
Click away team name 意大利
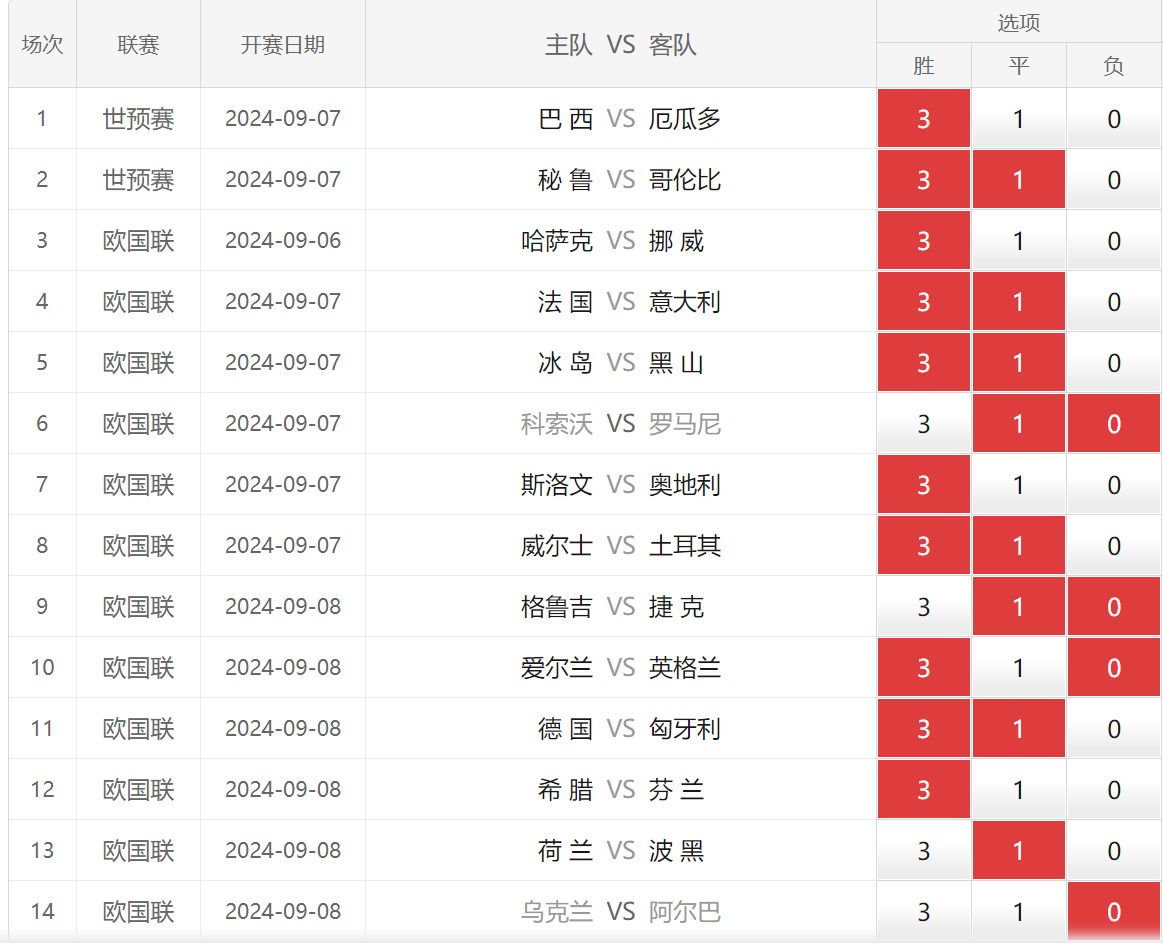(685, 302)
